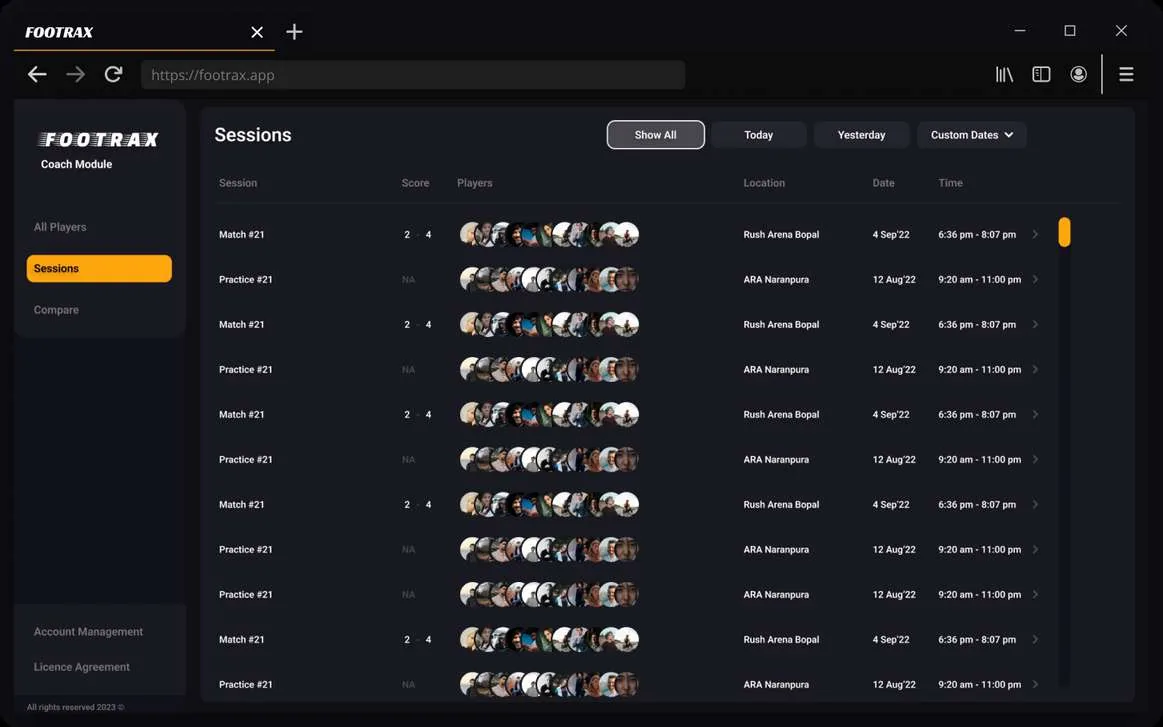The height and width of the screenshot is (727, 1163).
Task: Open chevron of the last visible Practice #21 row
Action: (1035, 685)
